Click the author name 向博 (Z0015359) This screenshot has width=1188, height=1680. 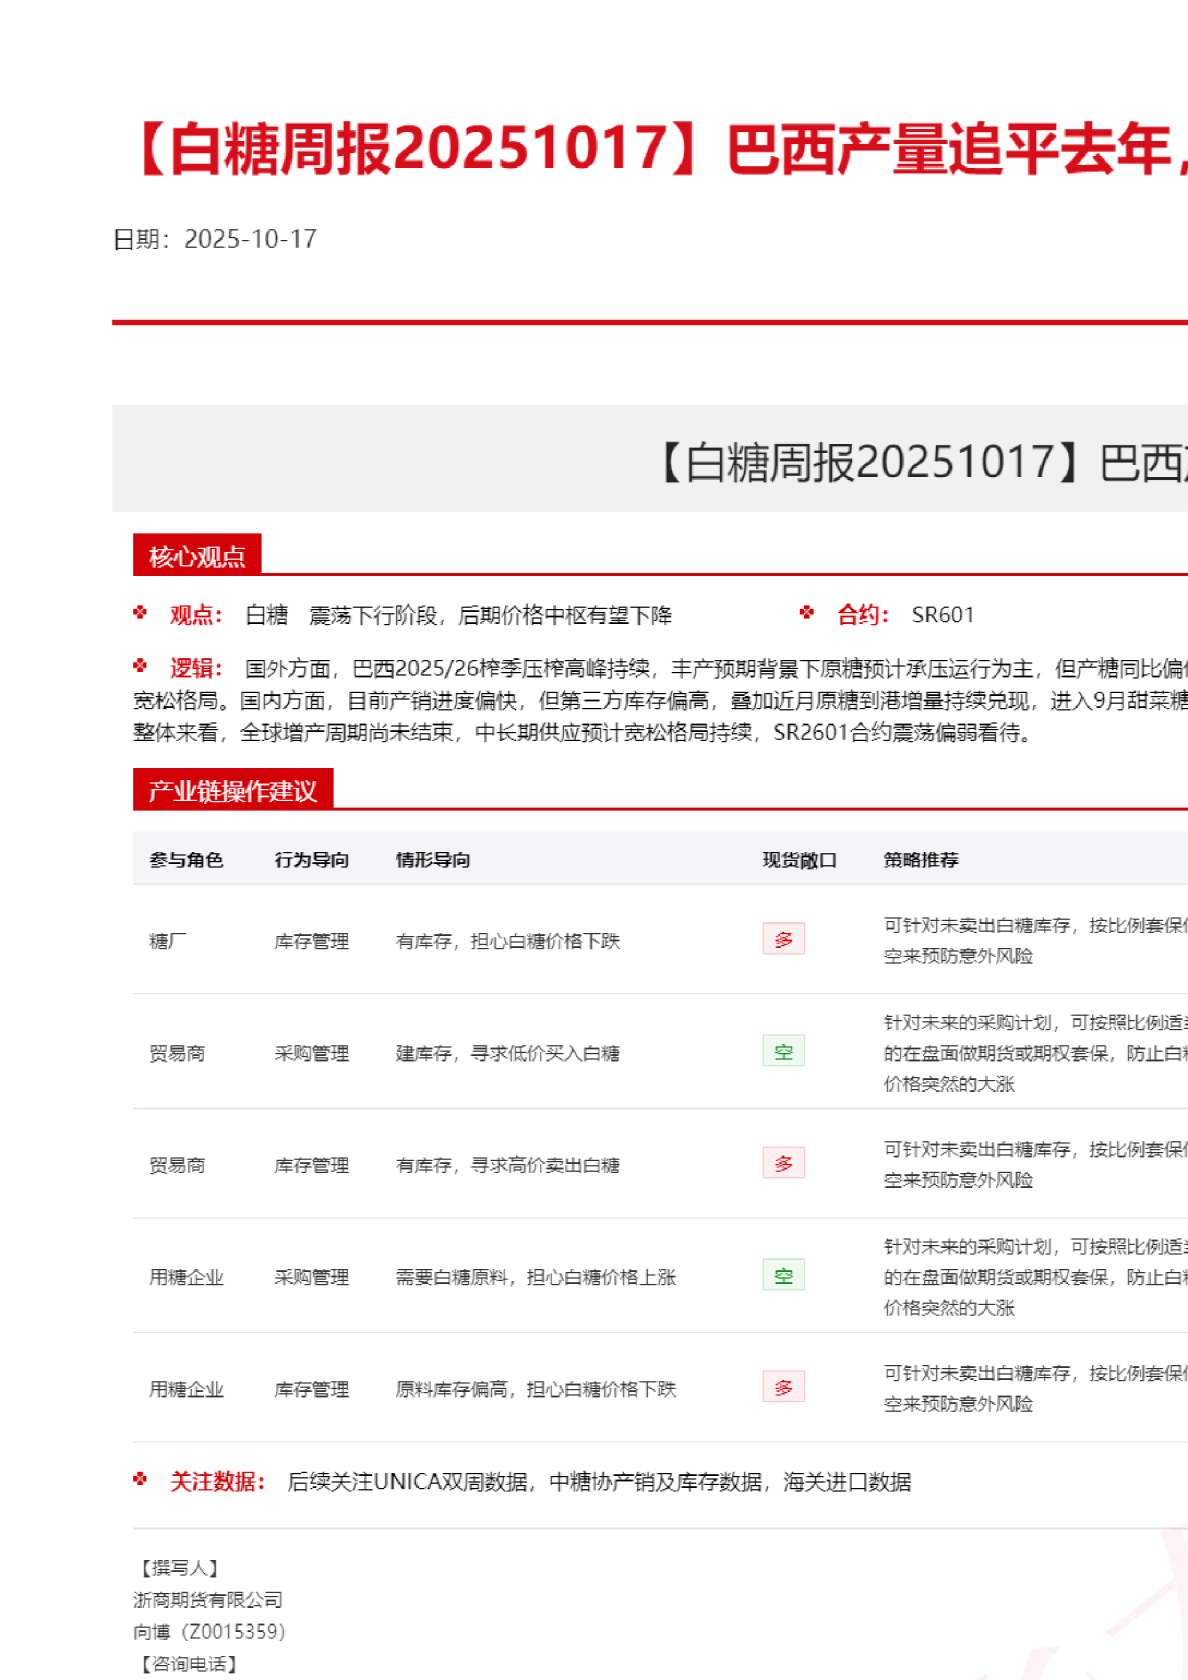tap(209, 1632)
